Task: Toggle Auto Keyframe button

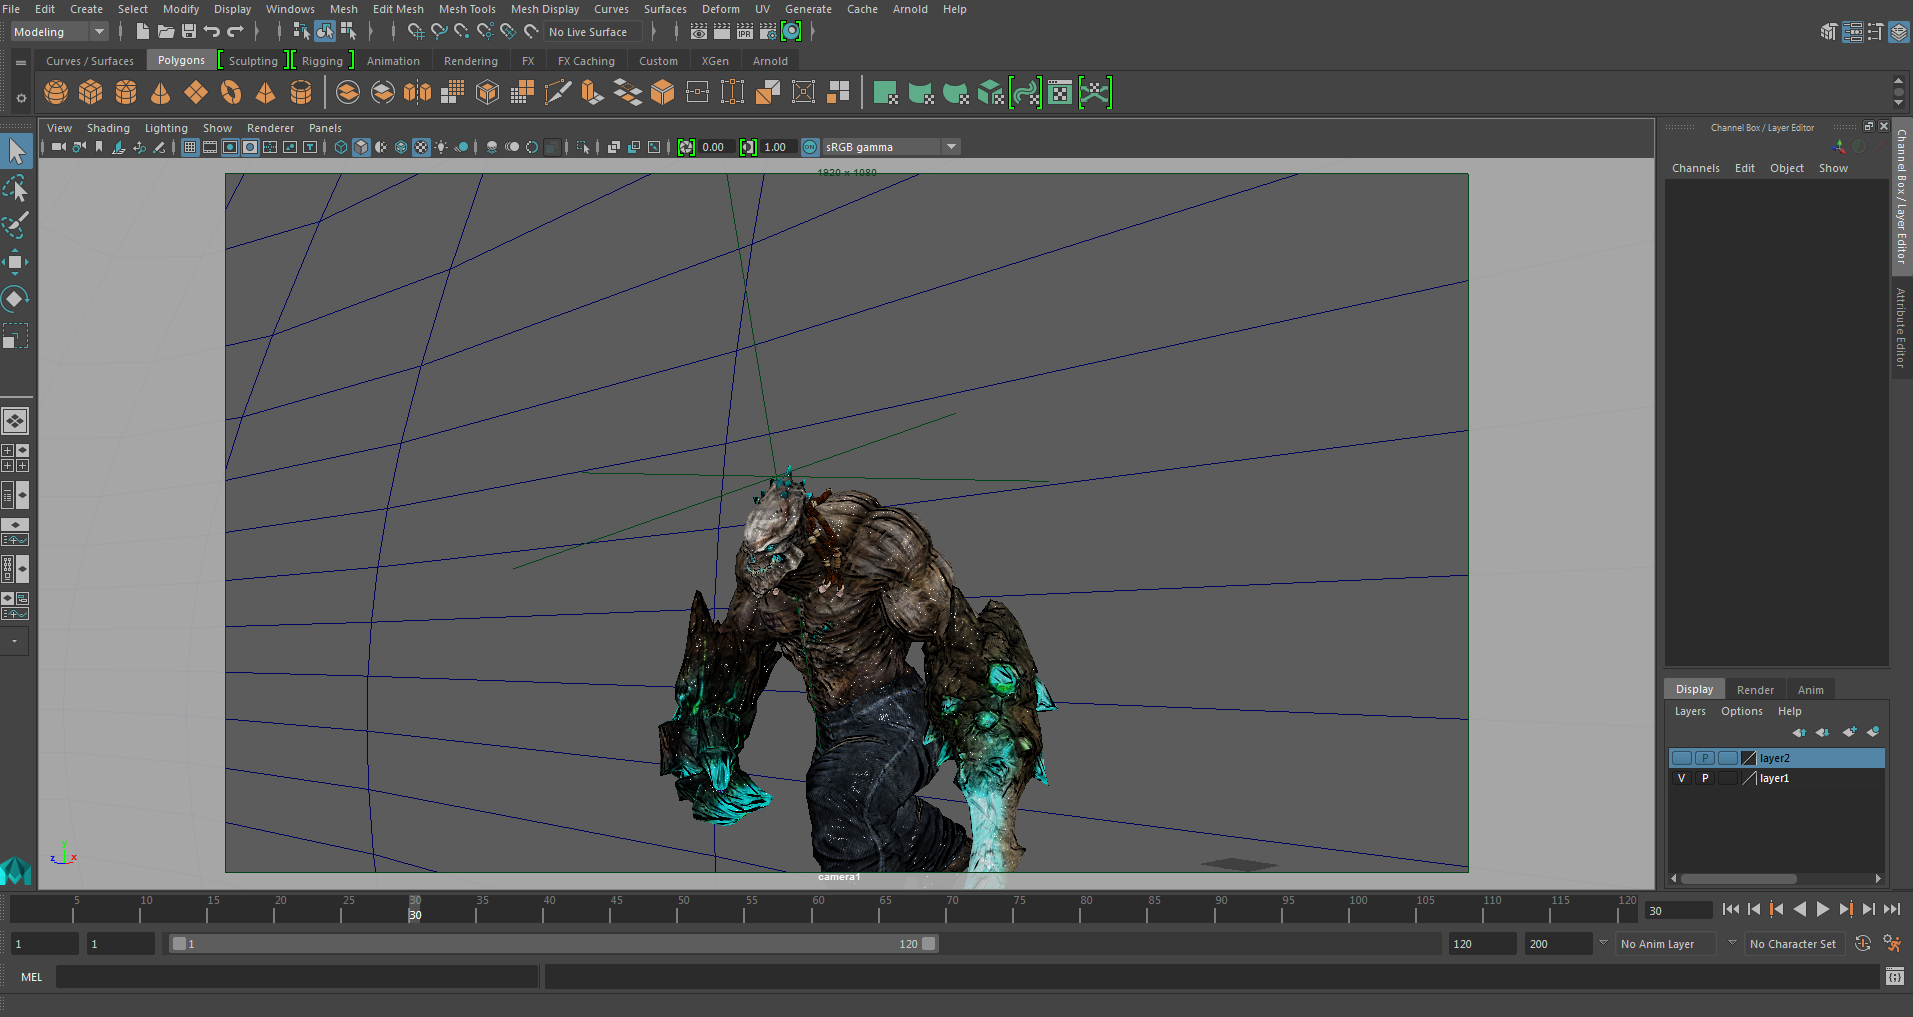Action: [x=1862, y=943]
